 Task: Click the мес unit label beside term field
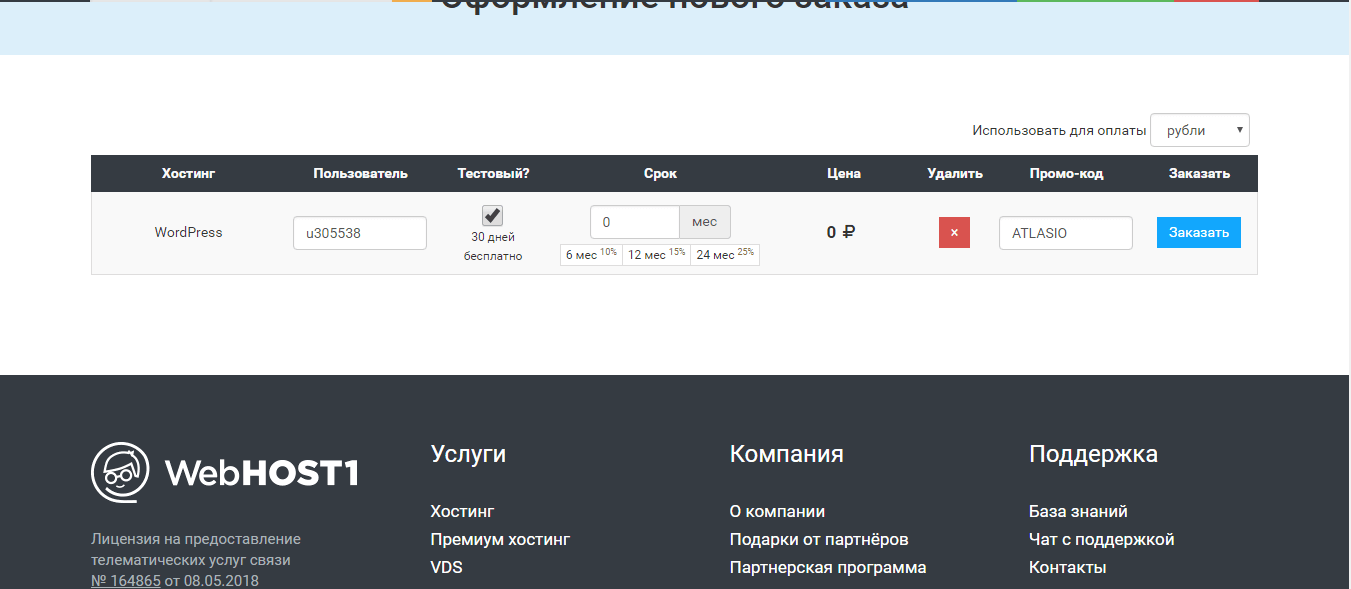point(705,222)
